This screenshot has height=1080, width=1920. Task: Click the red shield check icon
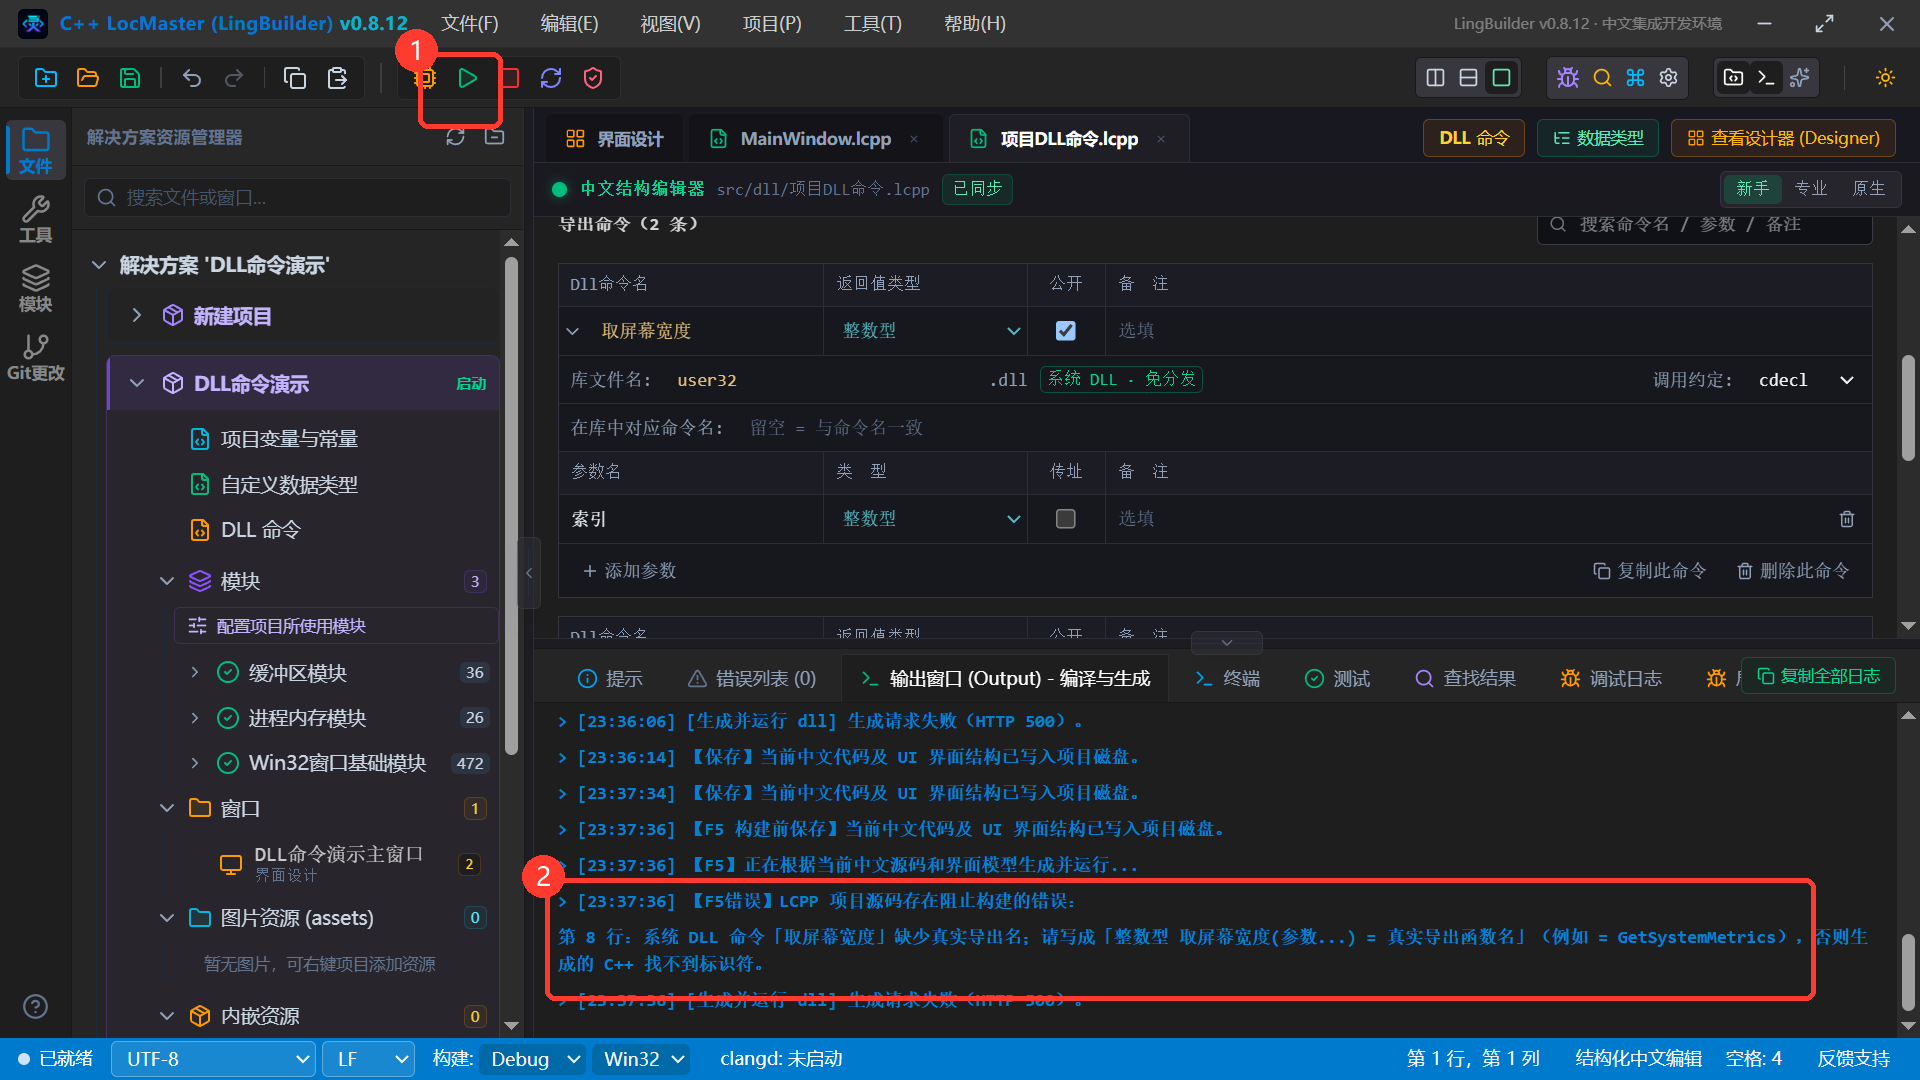[x=593, y=78]
